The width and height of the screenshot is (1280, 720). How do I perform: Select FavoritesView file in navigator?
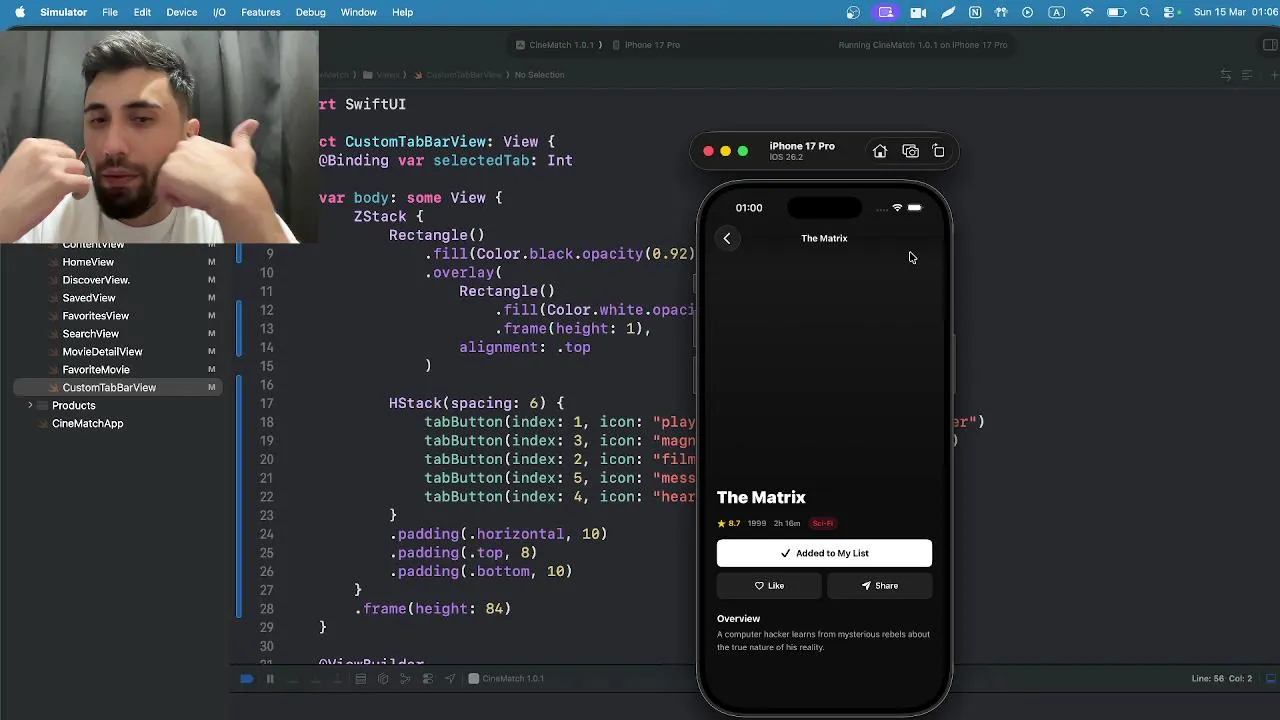click(x=96, y=316)
